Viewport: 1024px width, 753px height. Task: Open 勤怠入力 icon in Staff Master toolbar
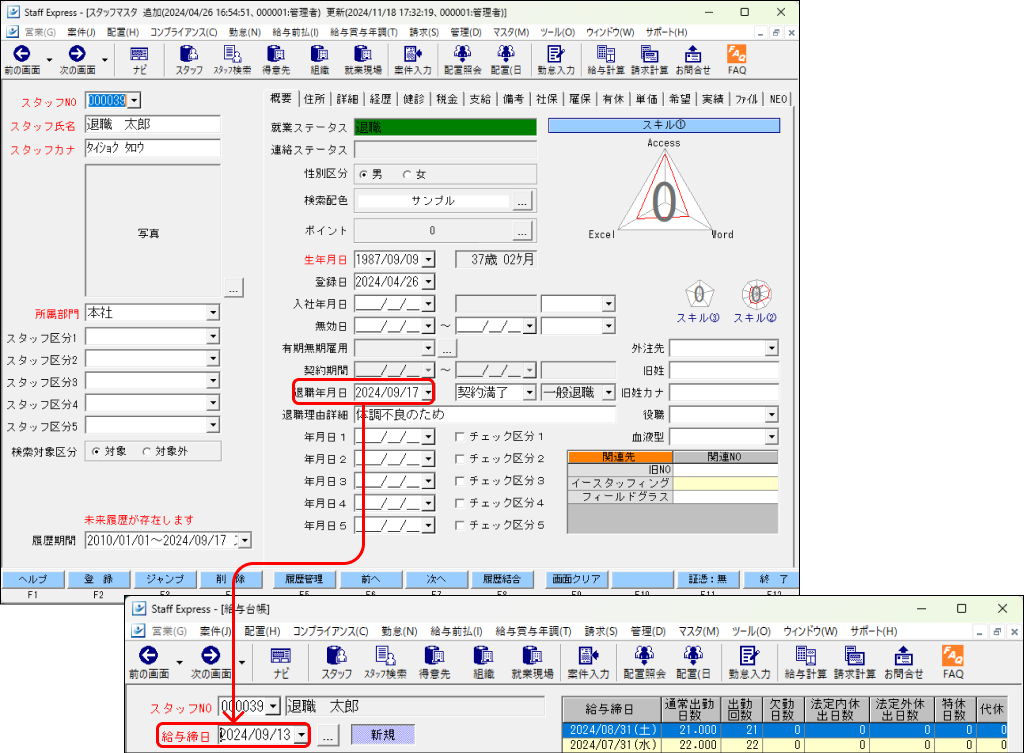click(x=556, y=59)
